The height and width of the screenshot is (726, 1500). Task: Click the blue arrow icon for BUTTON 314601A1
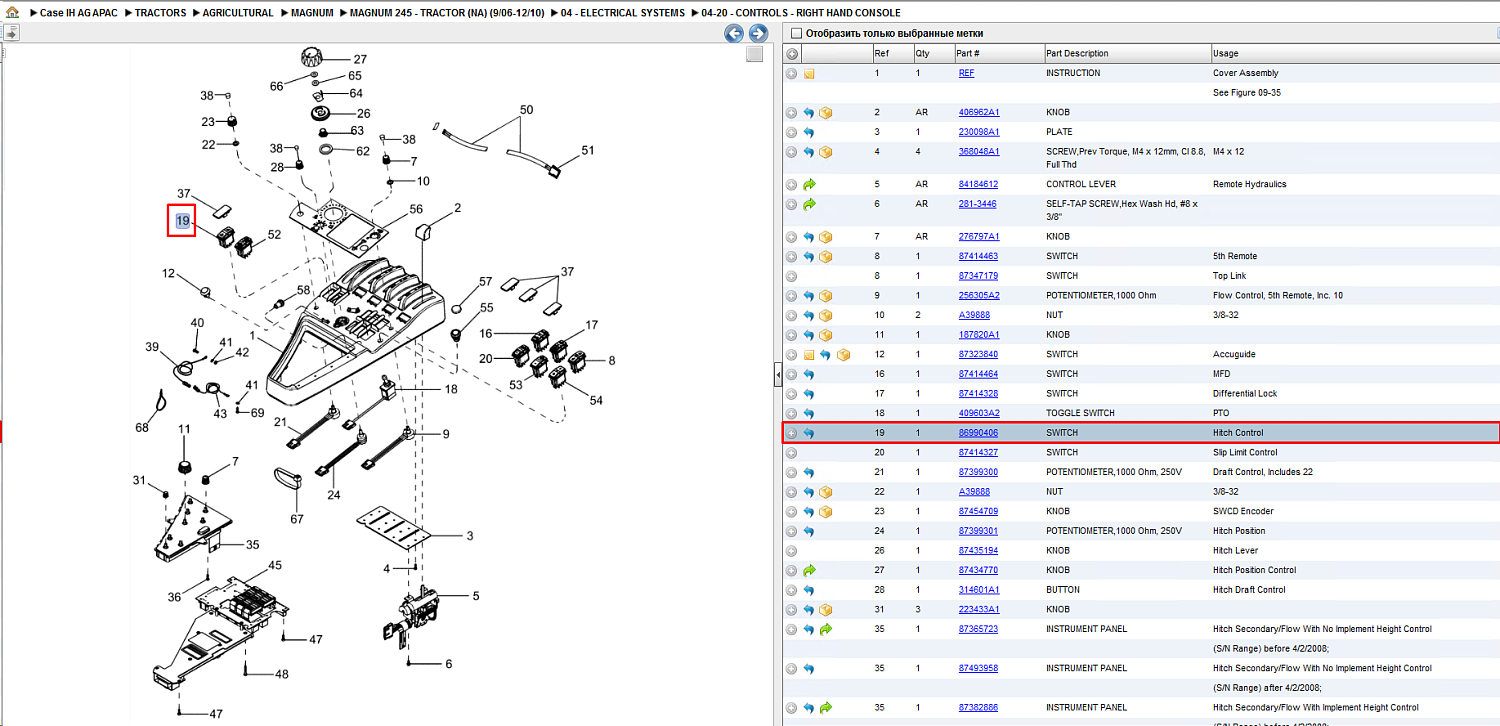(809, 590)
